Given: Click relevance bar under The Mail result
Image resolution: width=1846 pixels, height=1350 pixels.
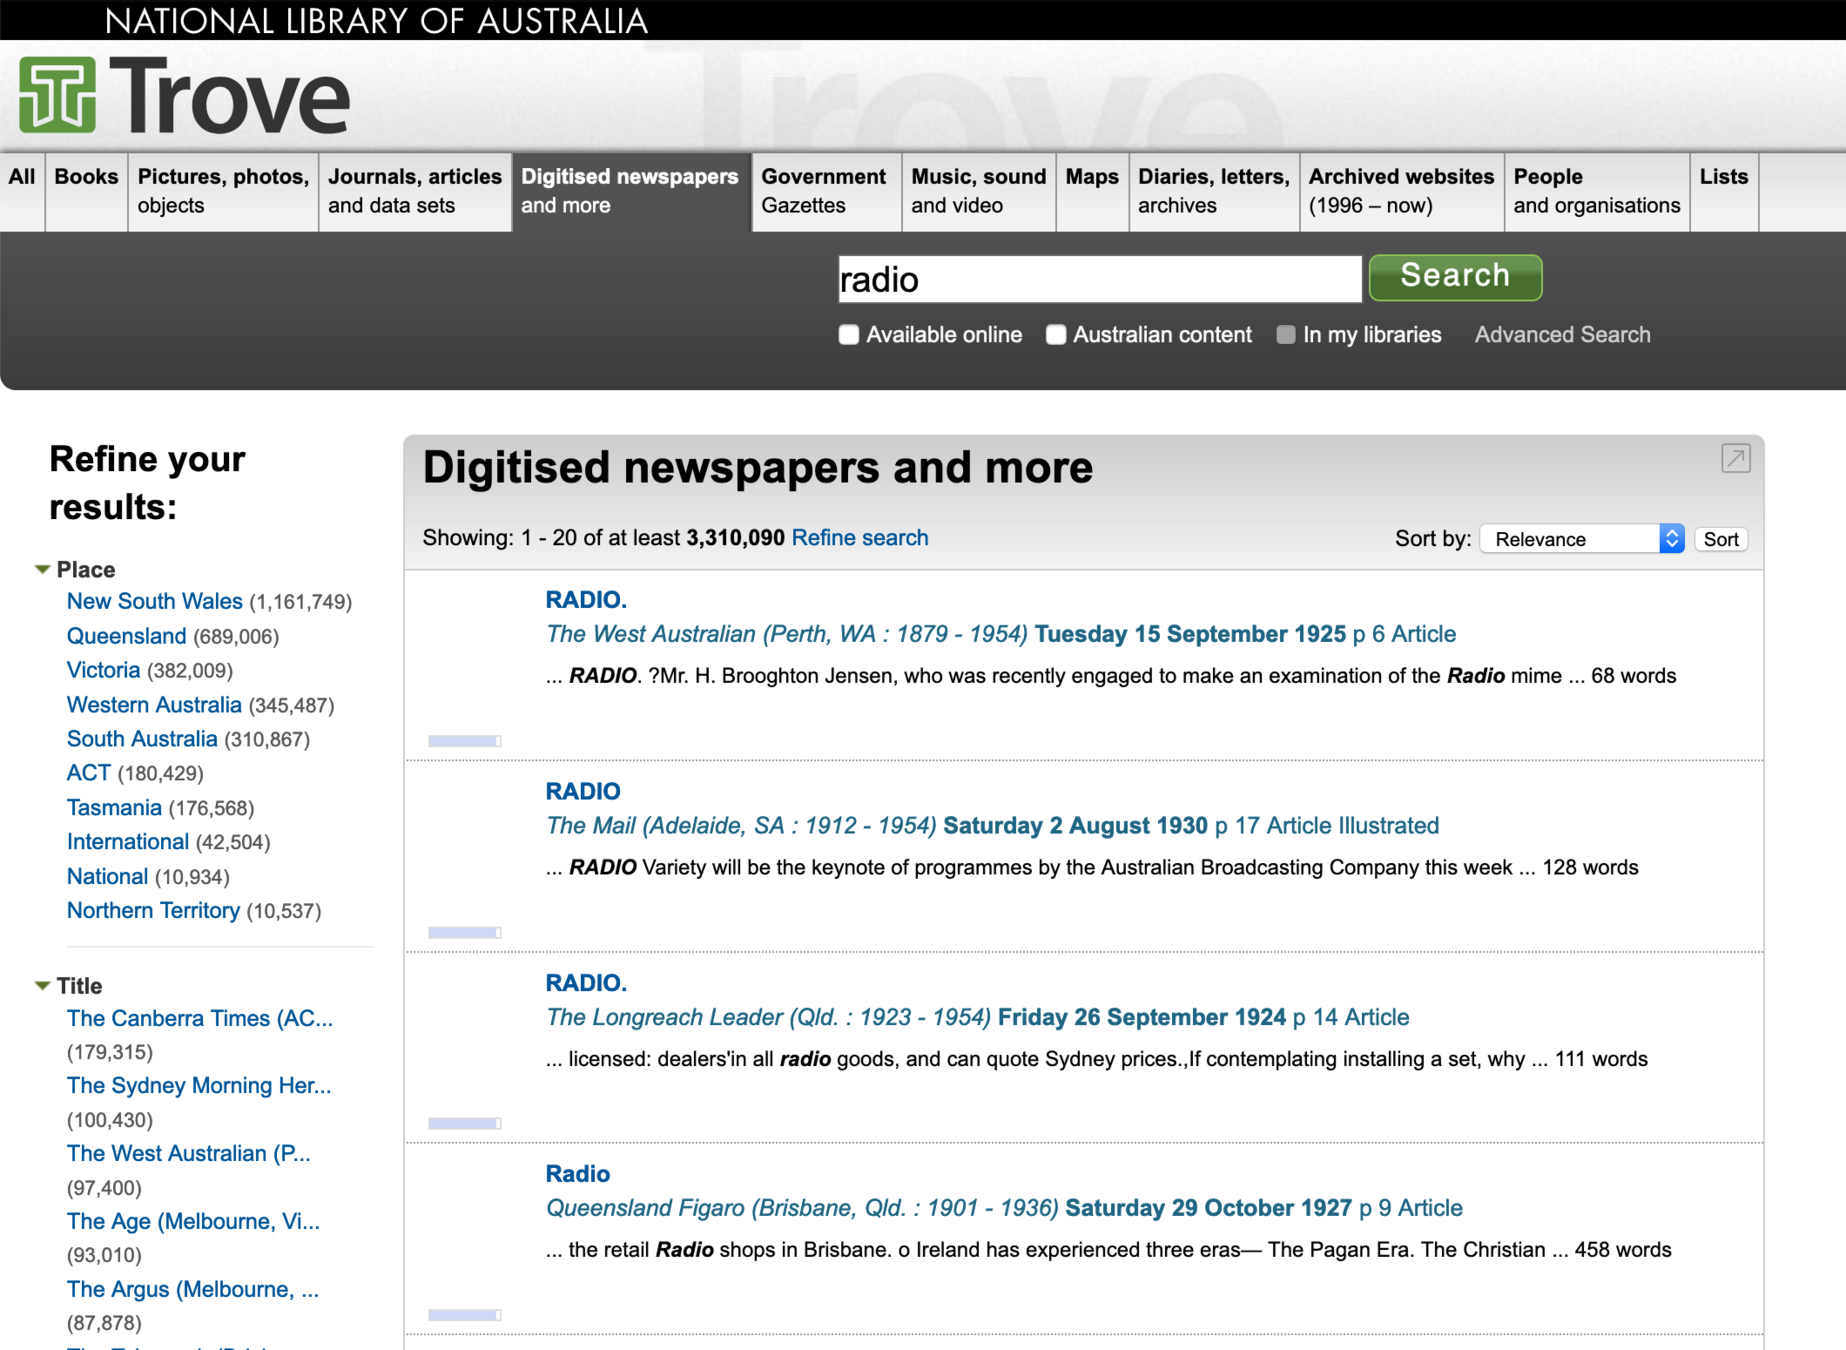Looking at the screenshot, I should coord(465,932).
